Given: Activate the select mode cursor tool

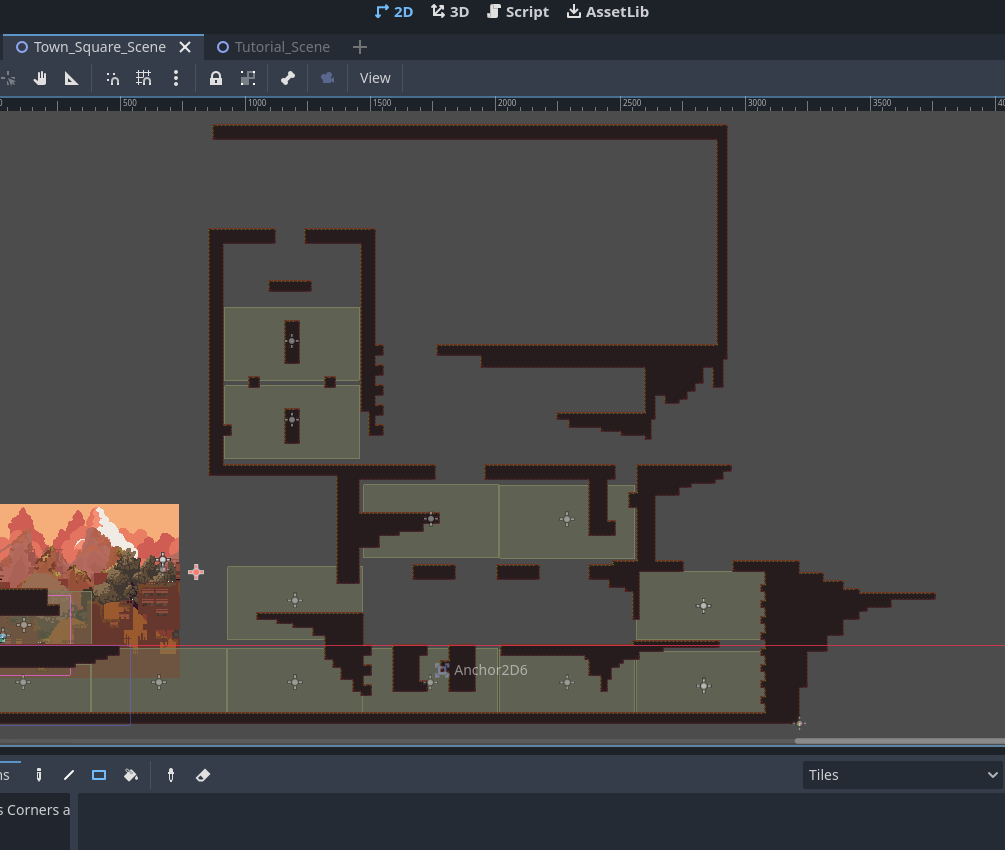Looking at the screenshot, I should click(x=8, y=78).
